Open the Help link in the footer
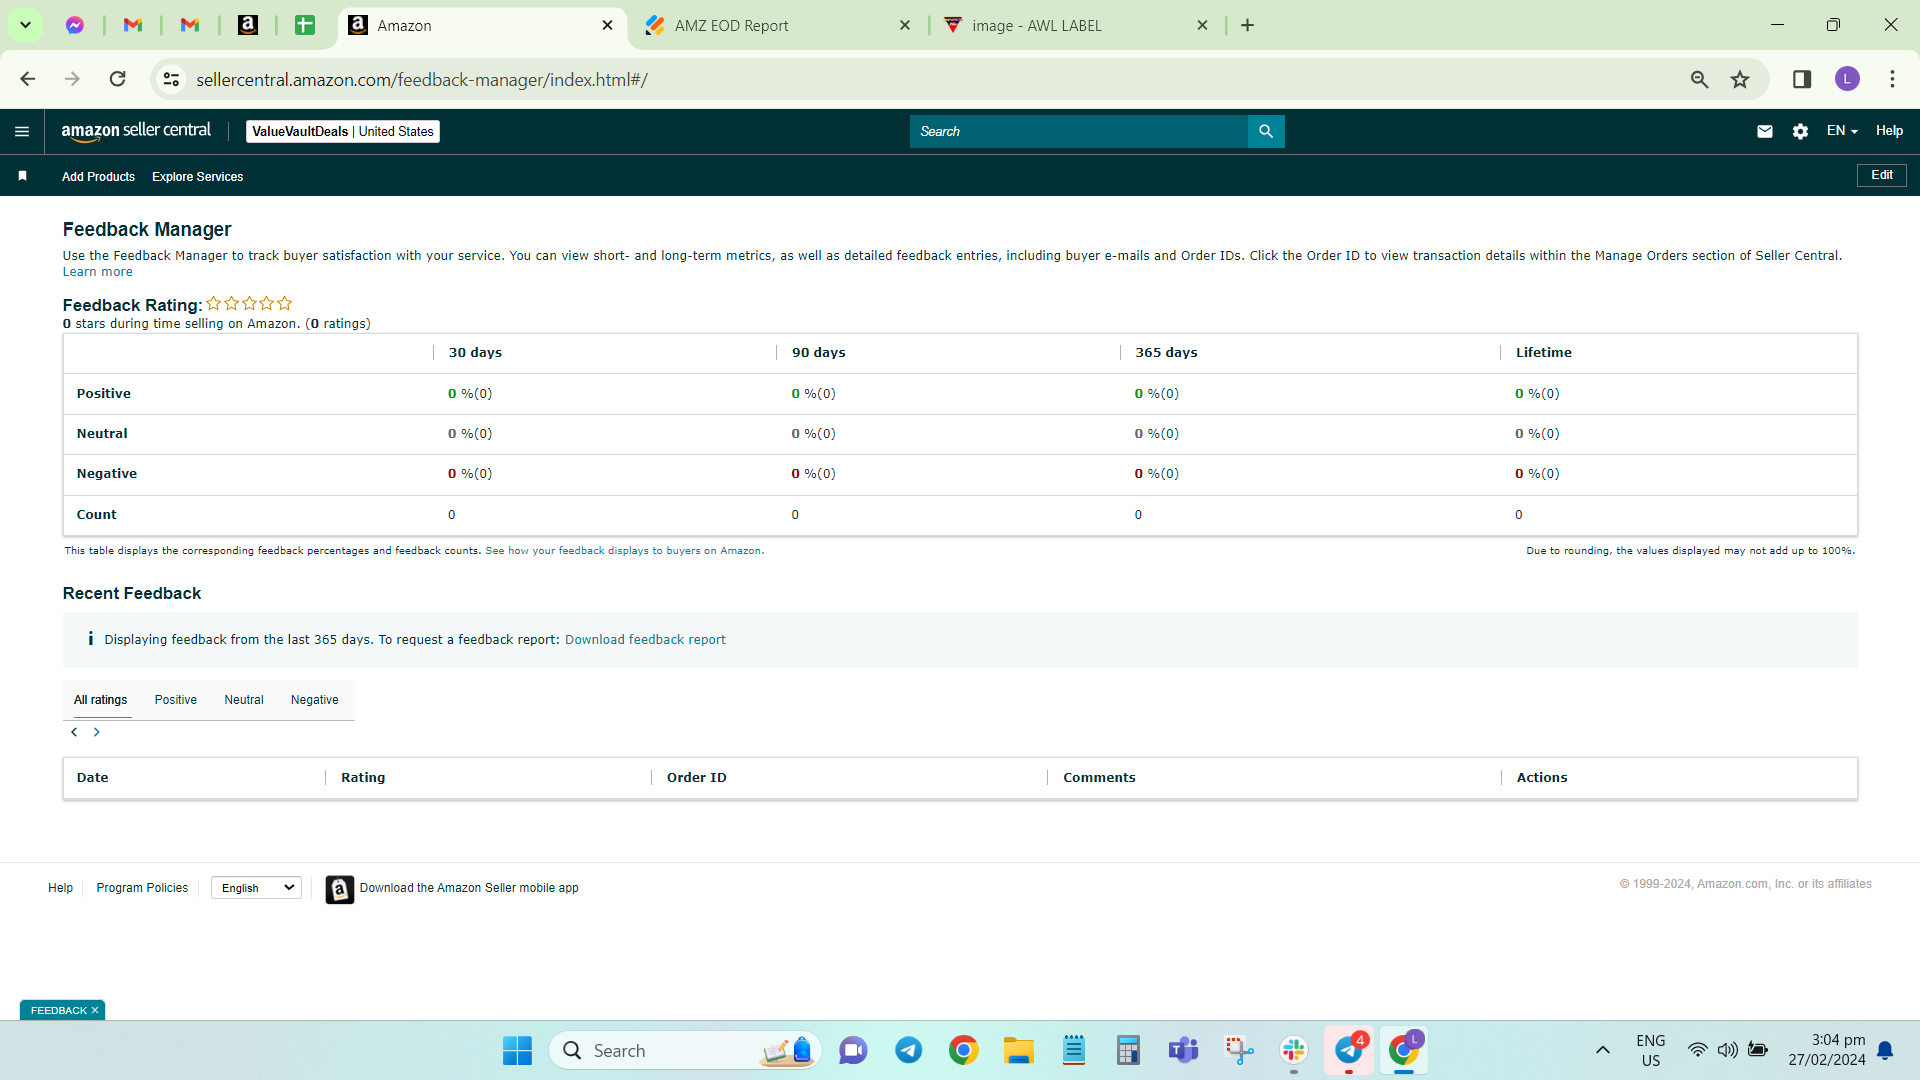 (60, 888)
